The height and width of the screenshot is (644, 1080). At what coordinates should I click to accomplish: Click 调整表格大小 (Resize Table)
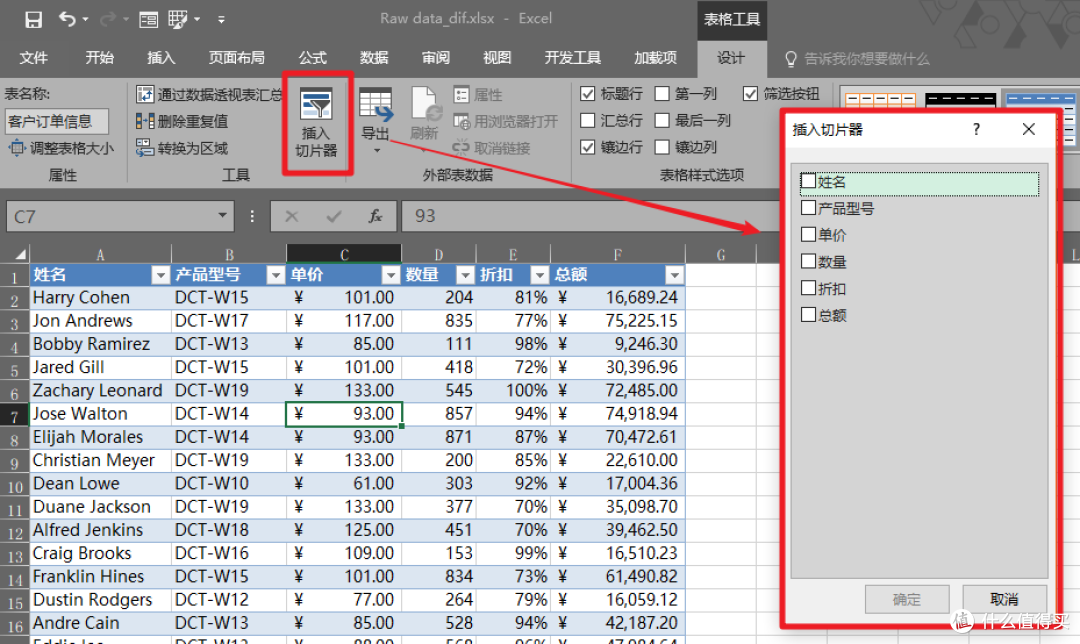61,147
